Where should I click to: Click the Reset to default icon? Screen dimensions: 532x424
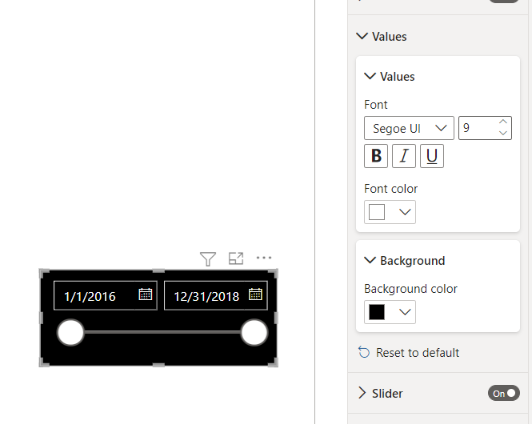click(x=364, y=352)
